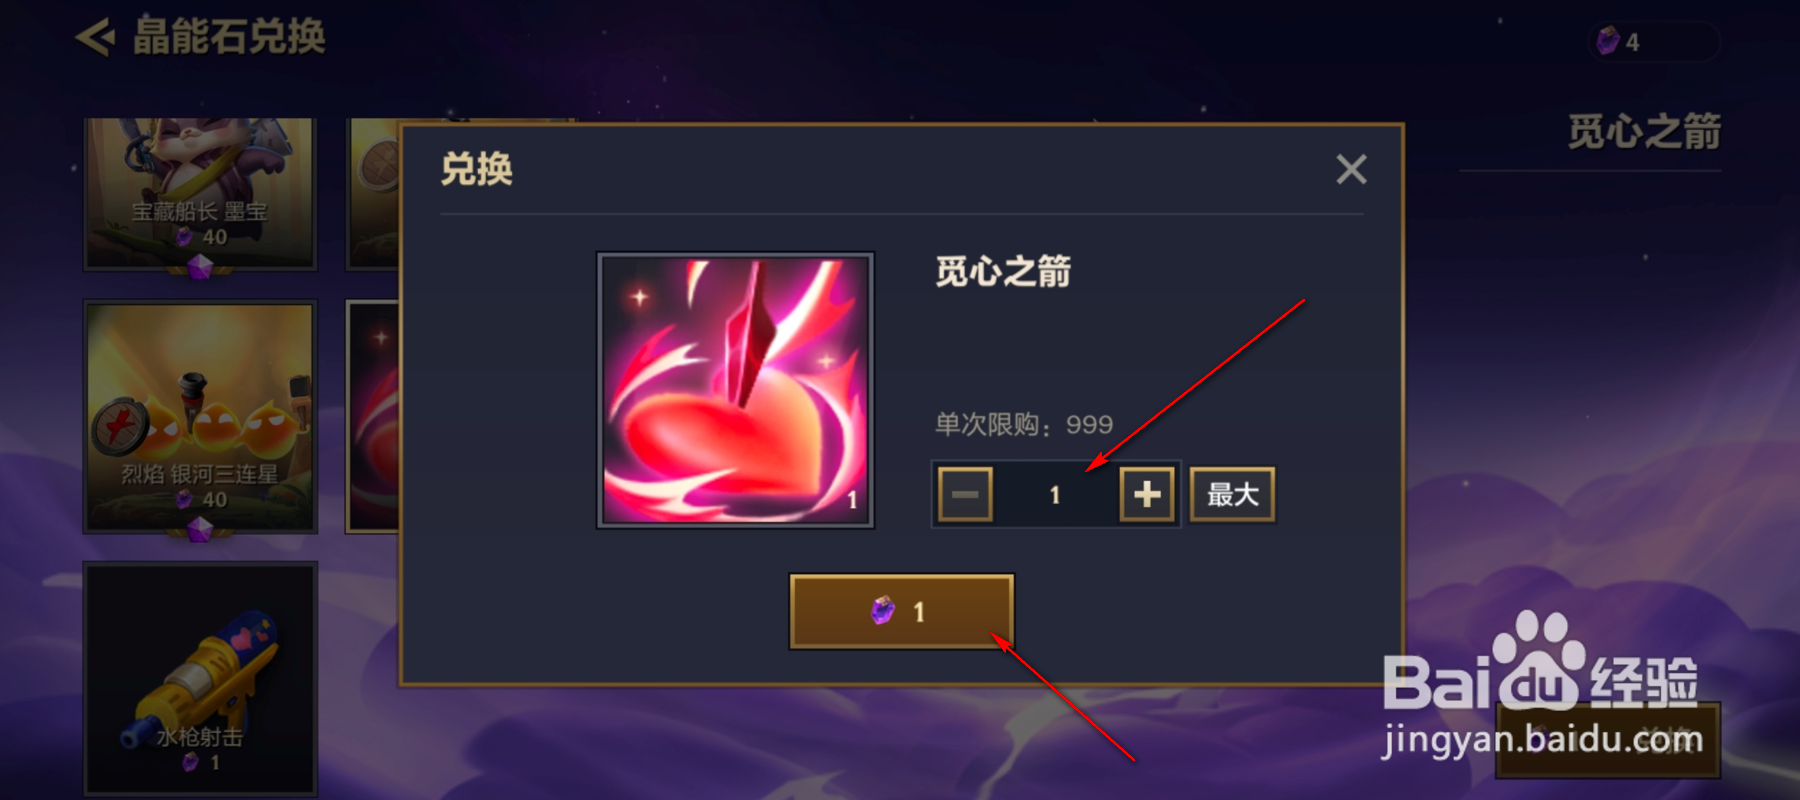Confirm exchange for 1 crystal gem
This screenshot has height=800, width=1800.
coord(902,611)
